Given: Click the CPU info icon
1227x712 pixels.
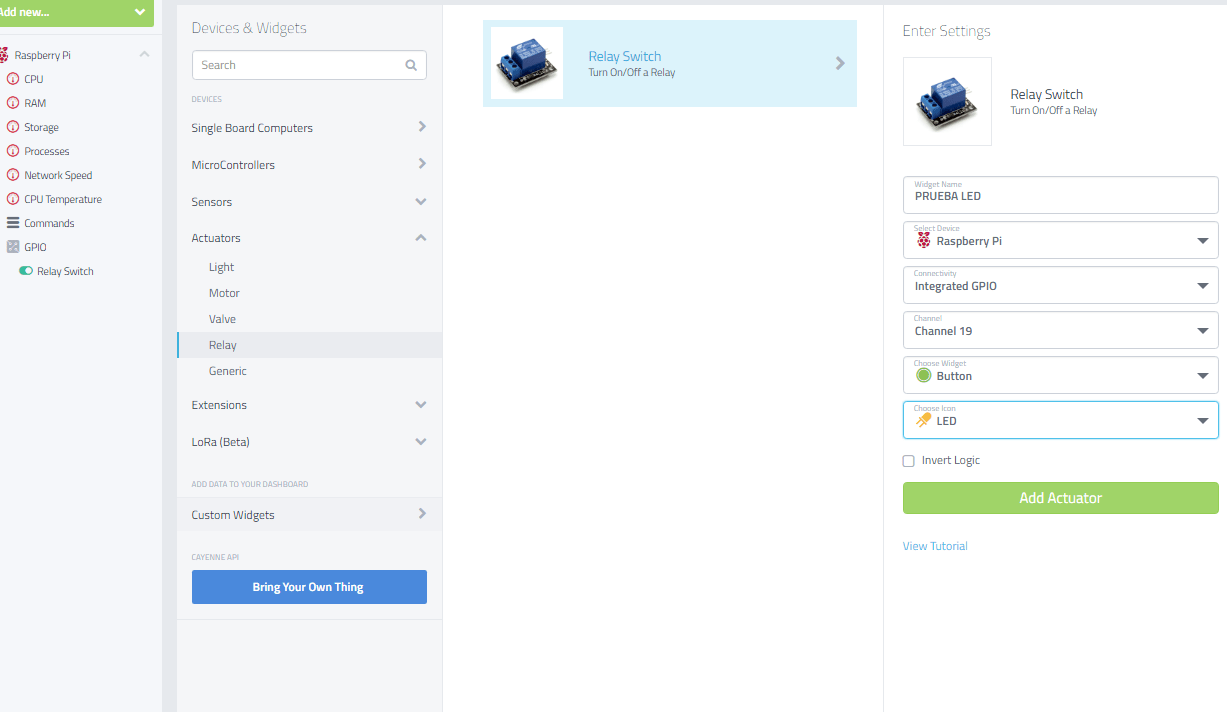Looking at the screenshot, I should tap(13, 79).
